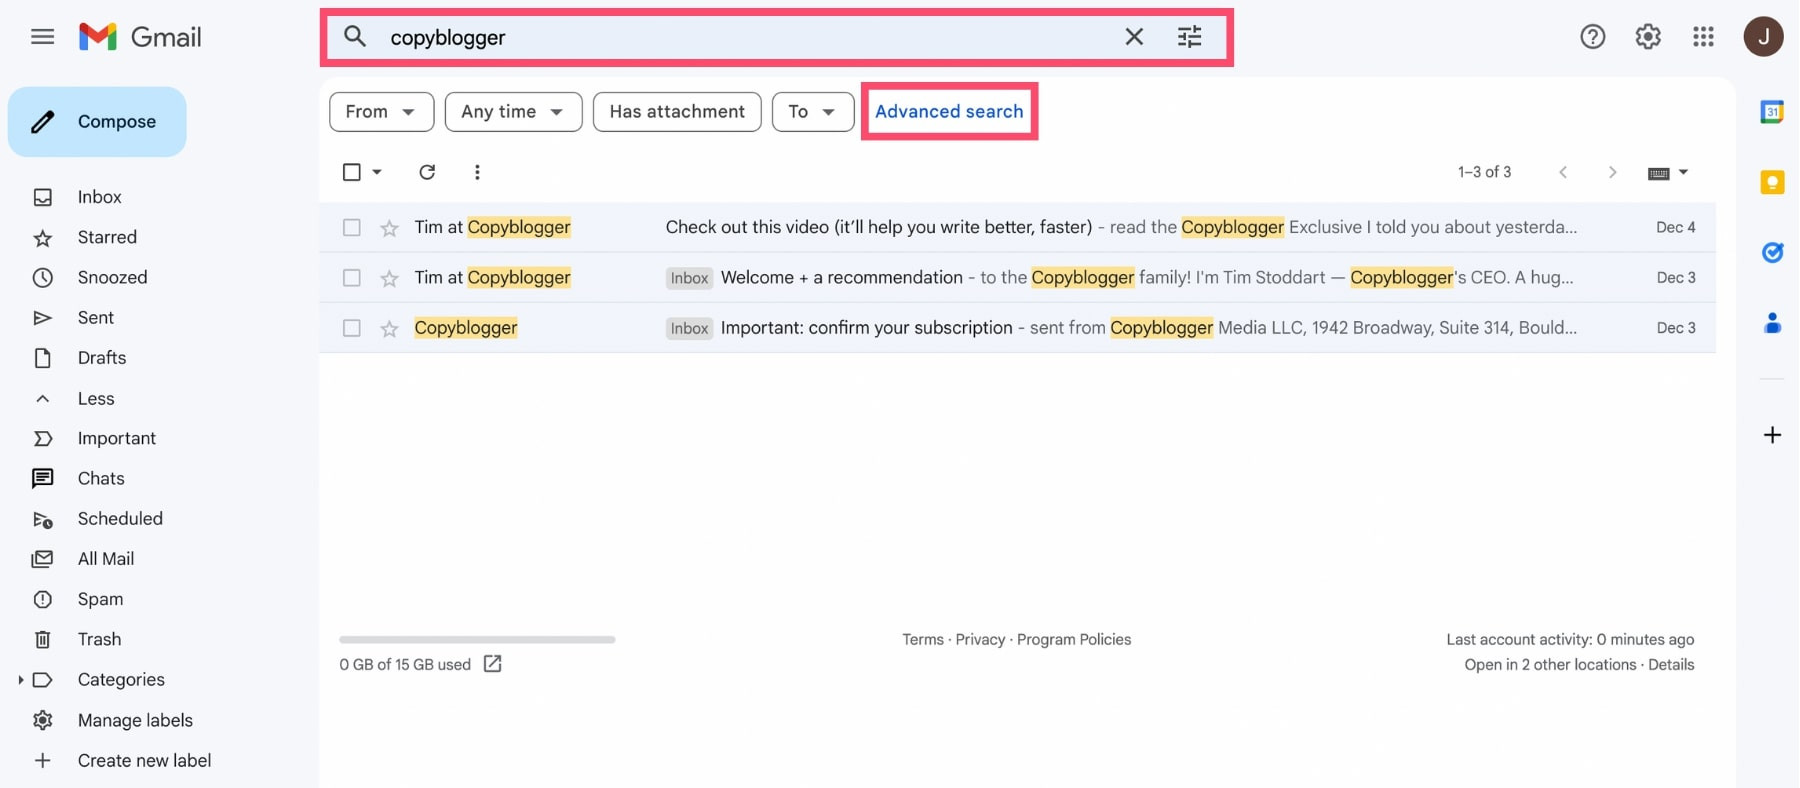
Task: Open the main menu hamburger icon
Action: pos(42,37)
